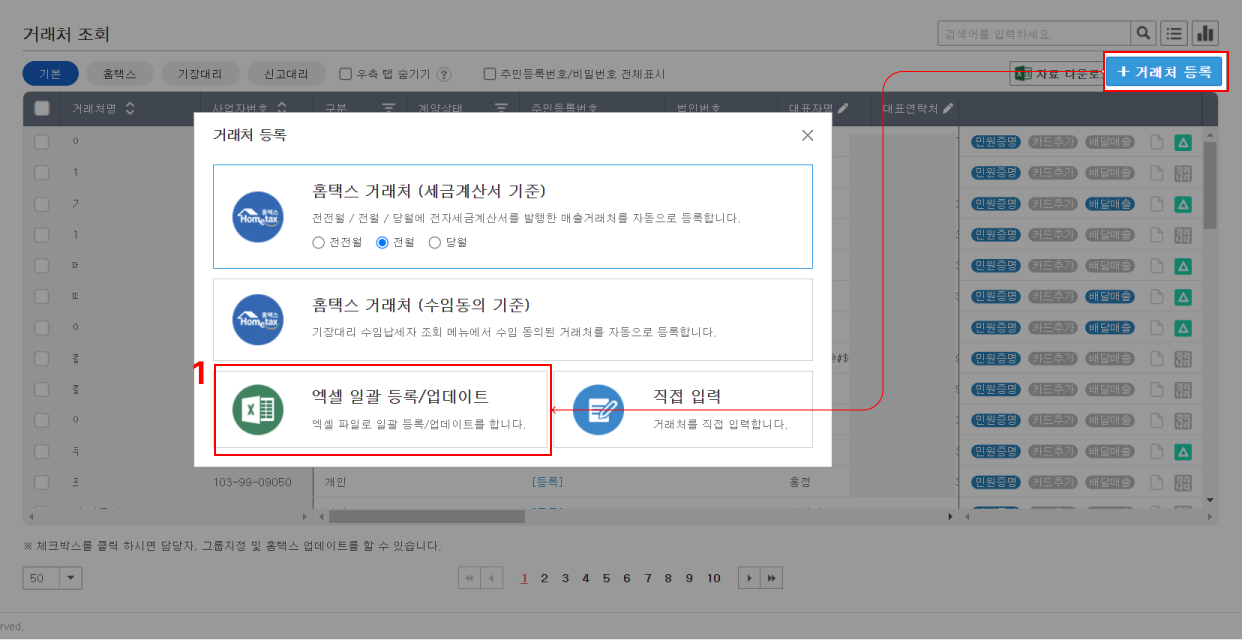Click the 직접 입력 pencil note icon

click(598, 410)
